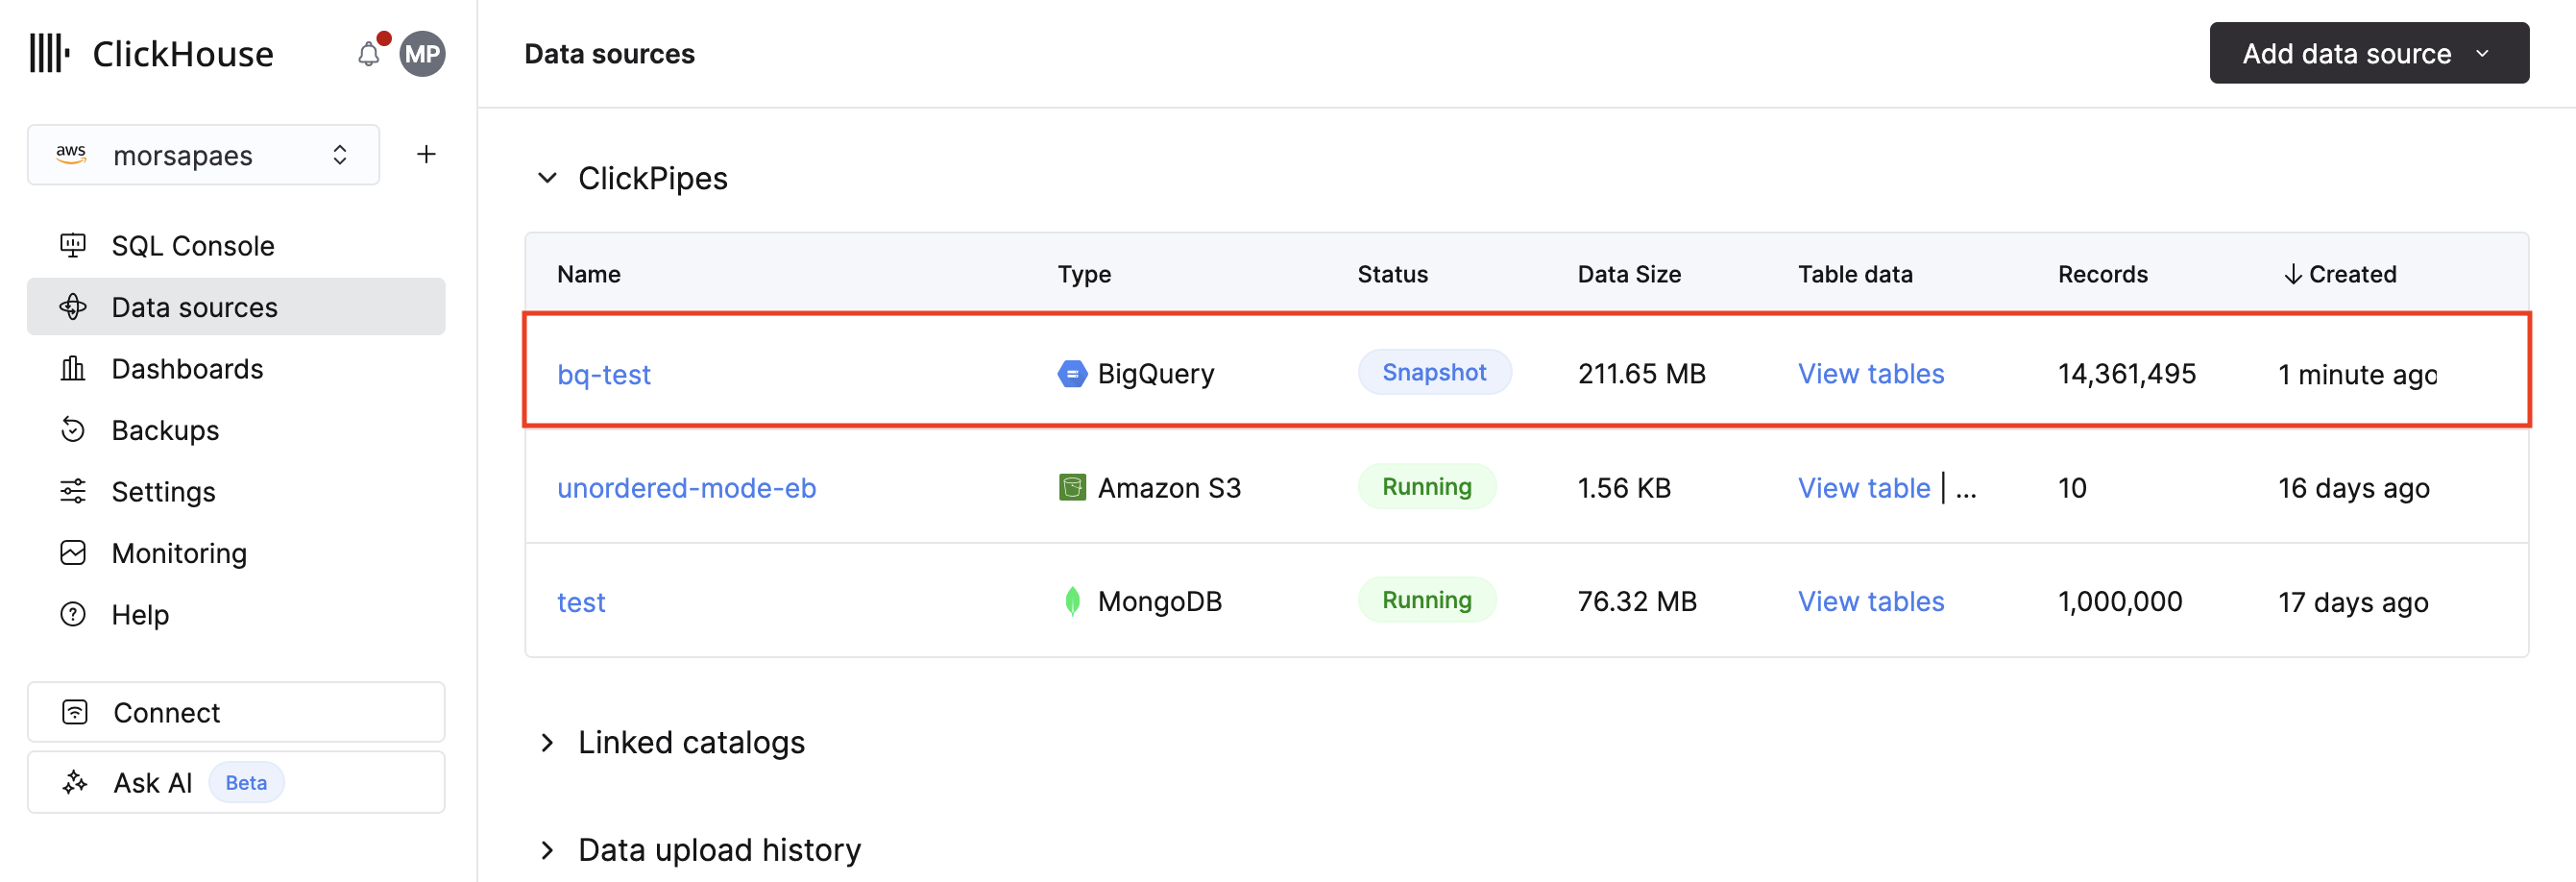
Task: Click the Ask AI sparkle icon
Action: 75,782
